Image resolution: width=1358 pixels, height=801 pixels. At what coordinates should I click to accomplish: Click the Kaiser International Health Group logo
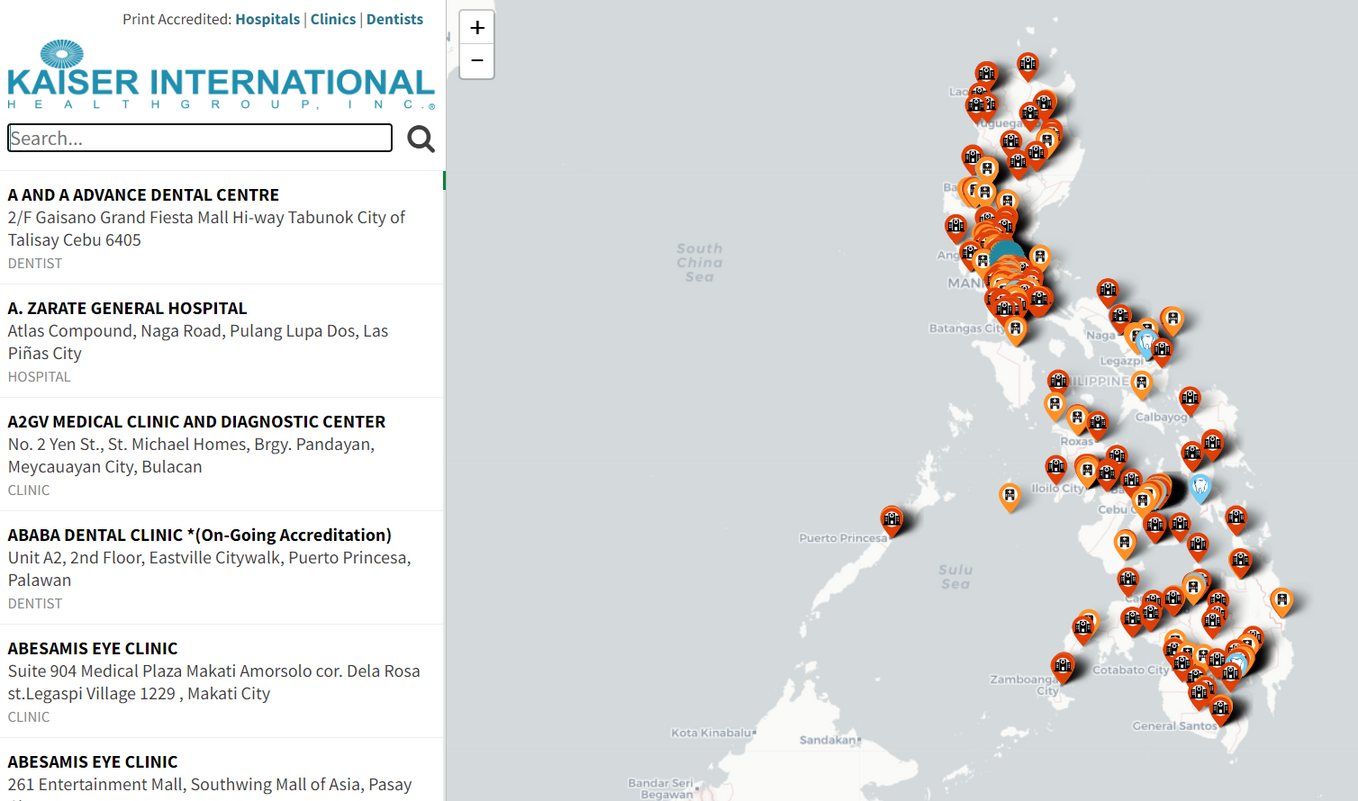tap(221, 75)
